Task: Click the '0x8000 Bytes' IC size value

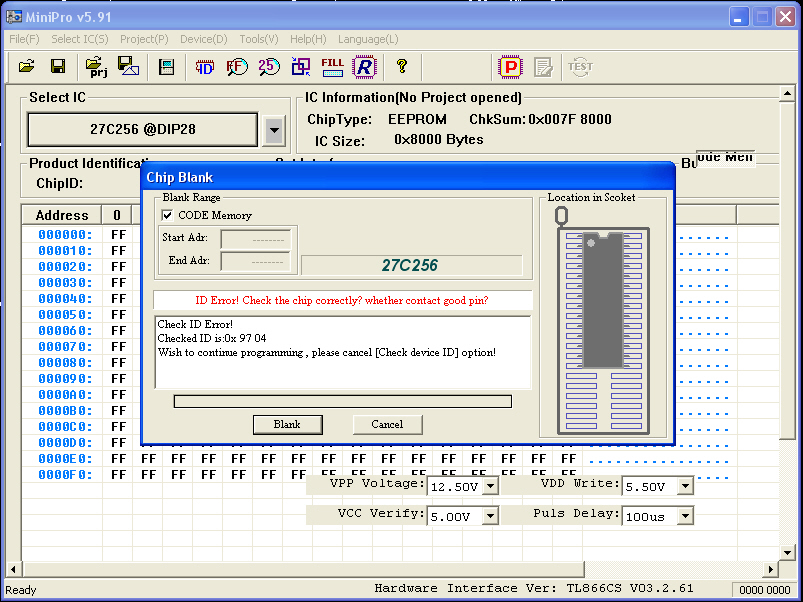Action: click(x=438, y=140)
